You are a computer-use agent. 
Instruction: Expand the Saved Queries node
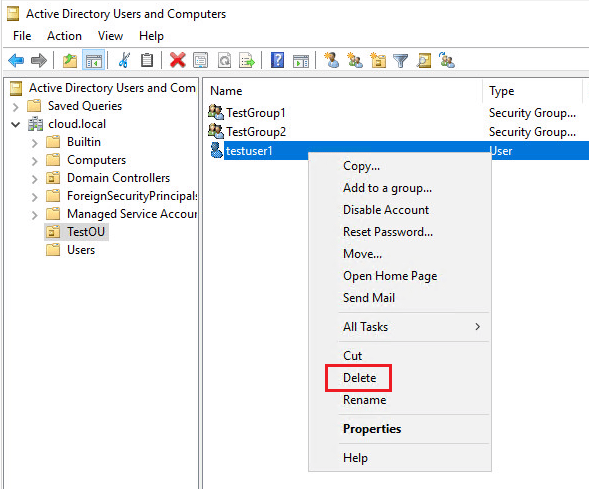(15, 107)
